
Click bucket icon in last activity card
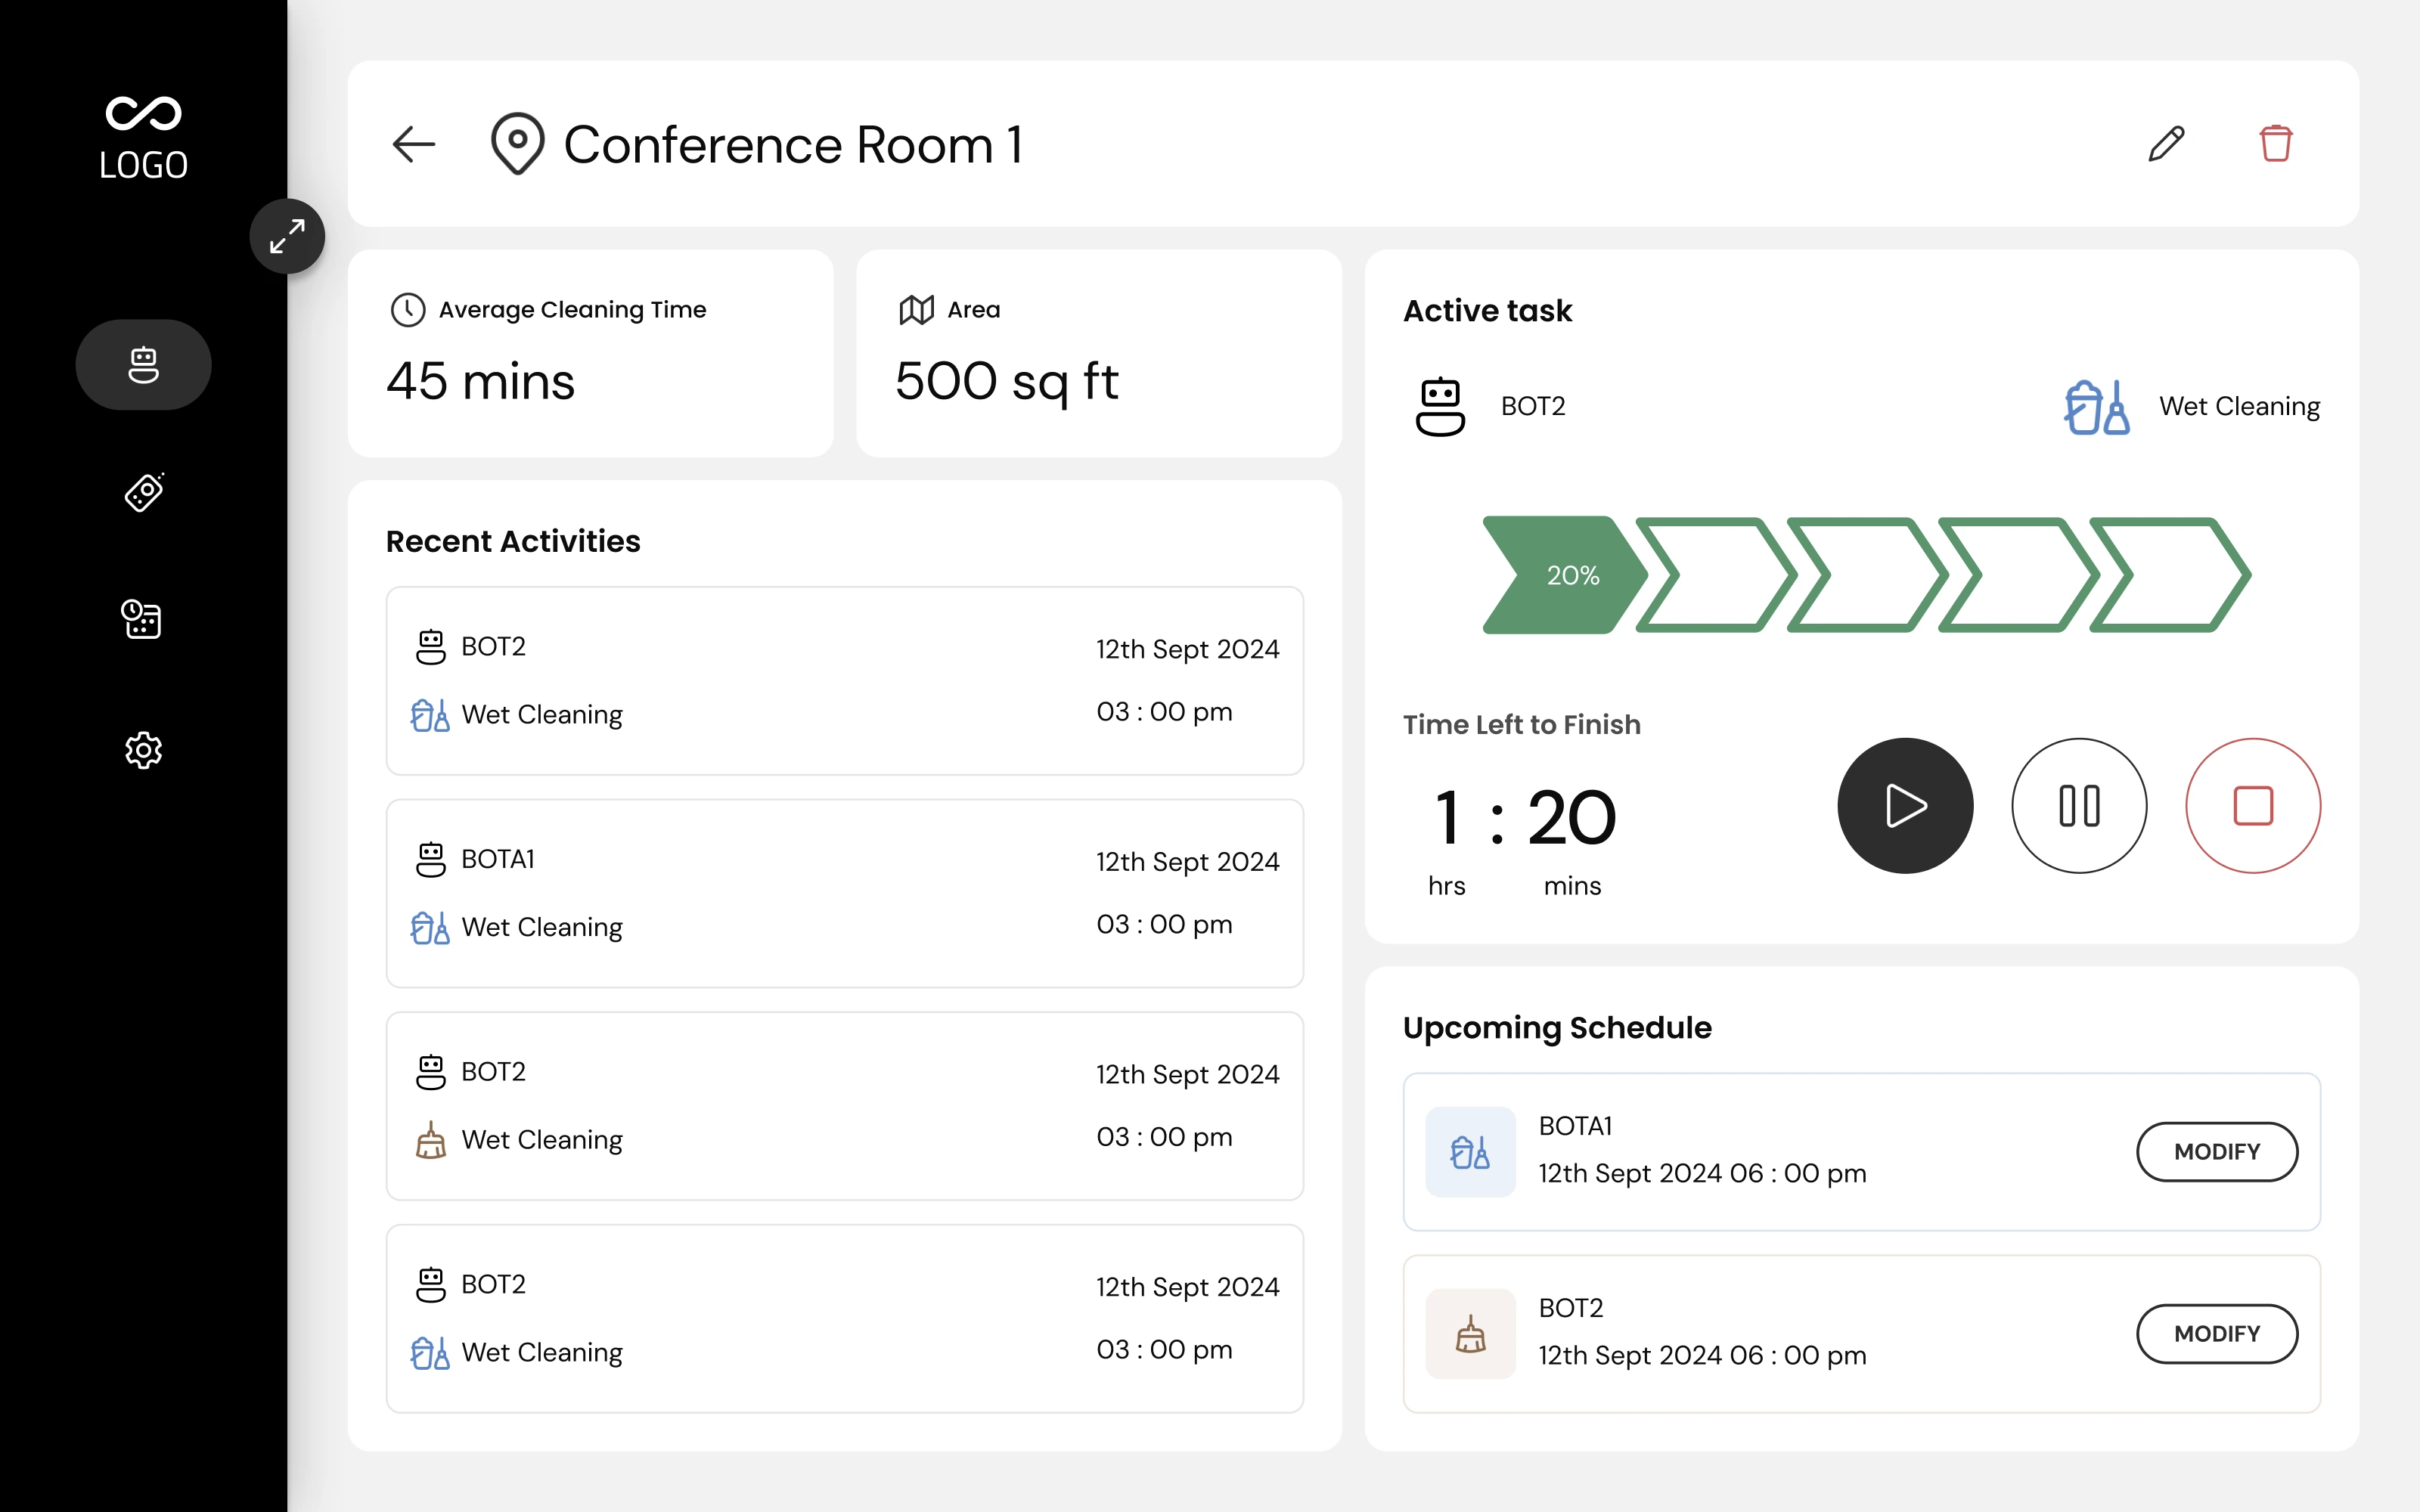(430, 1353)
